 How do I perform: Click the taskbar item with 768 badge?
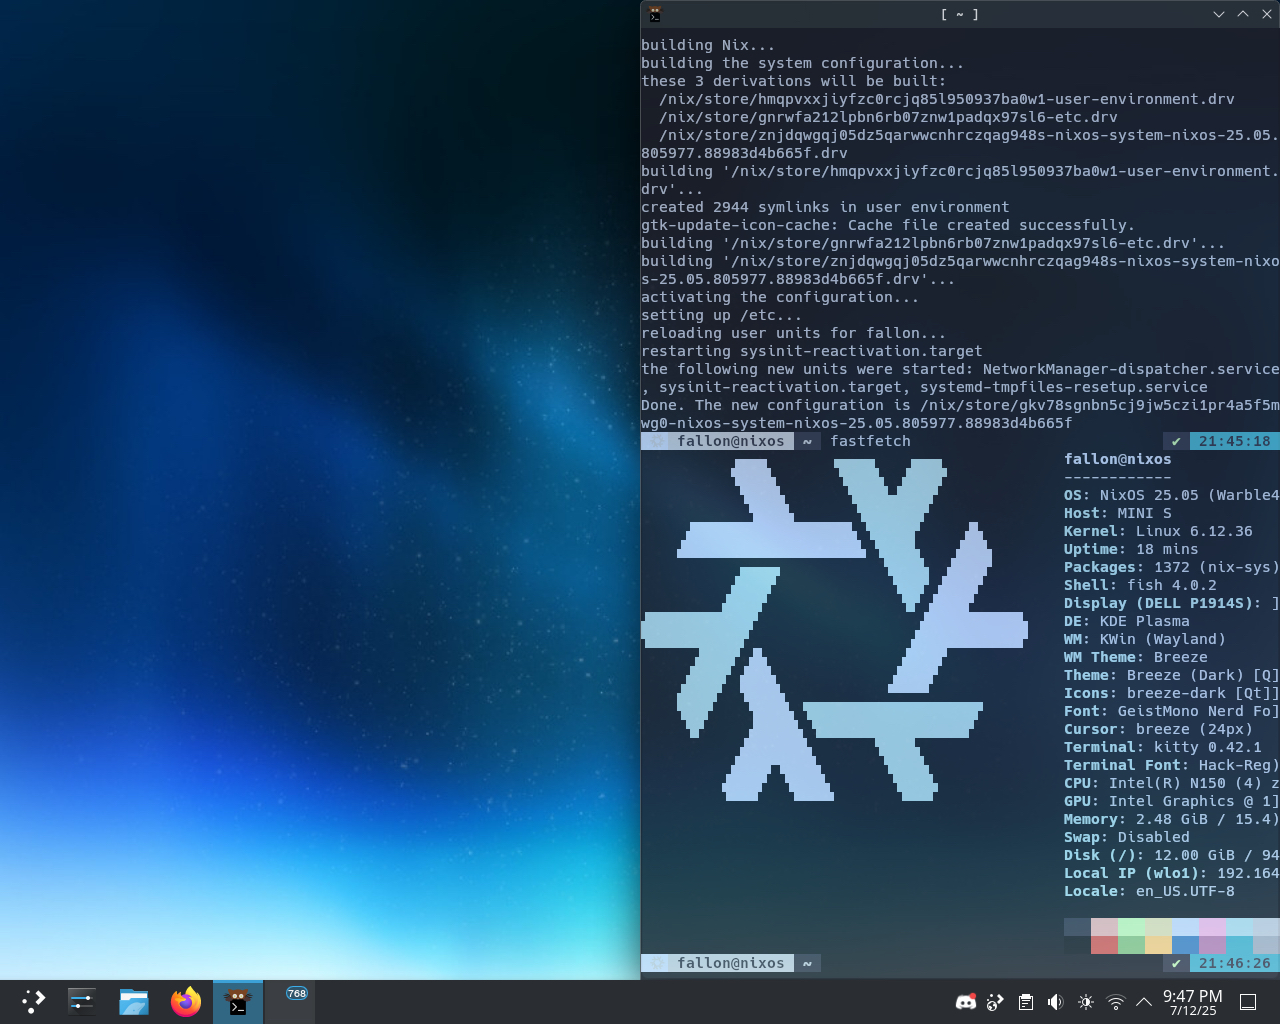pyautogui.click(x=290, y=1002)
